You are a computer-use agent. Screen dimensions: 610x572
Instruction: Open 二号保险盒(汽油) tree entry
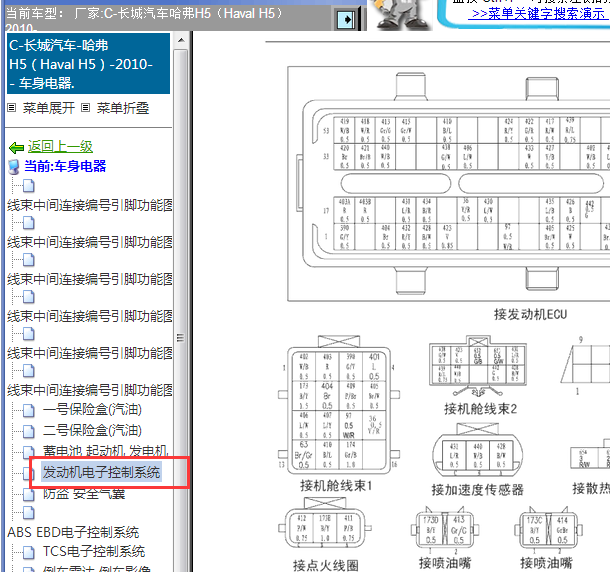[92, 430]
